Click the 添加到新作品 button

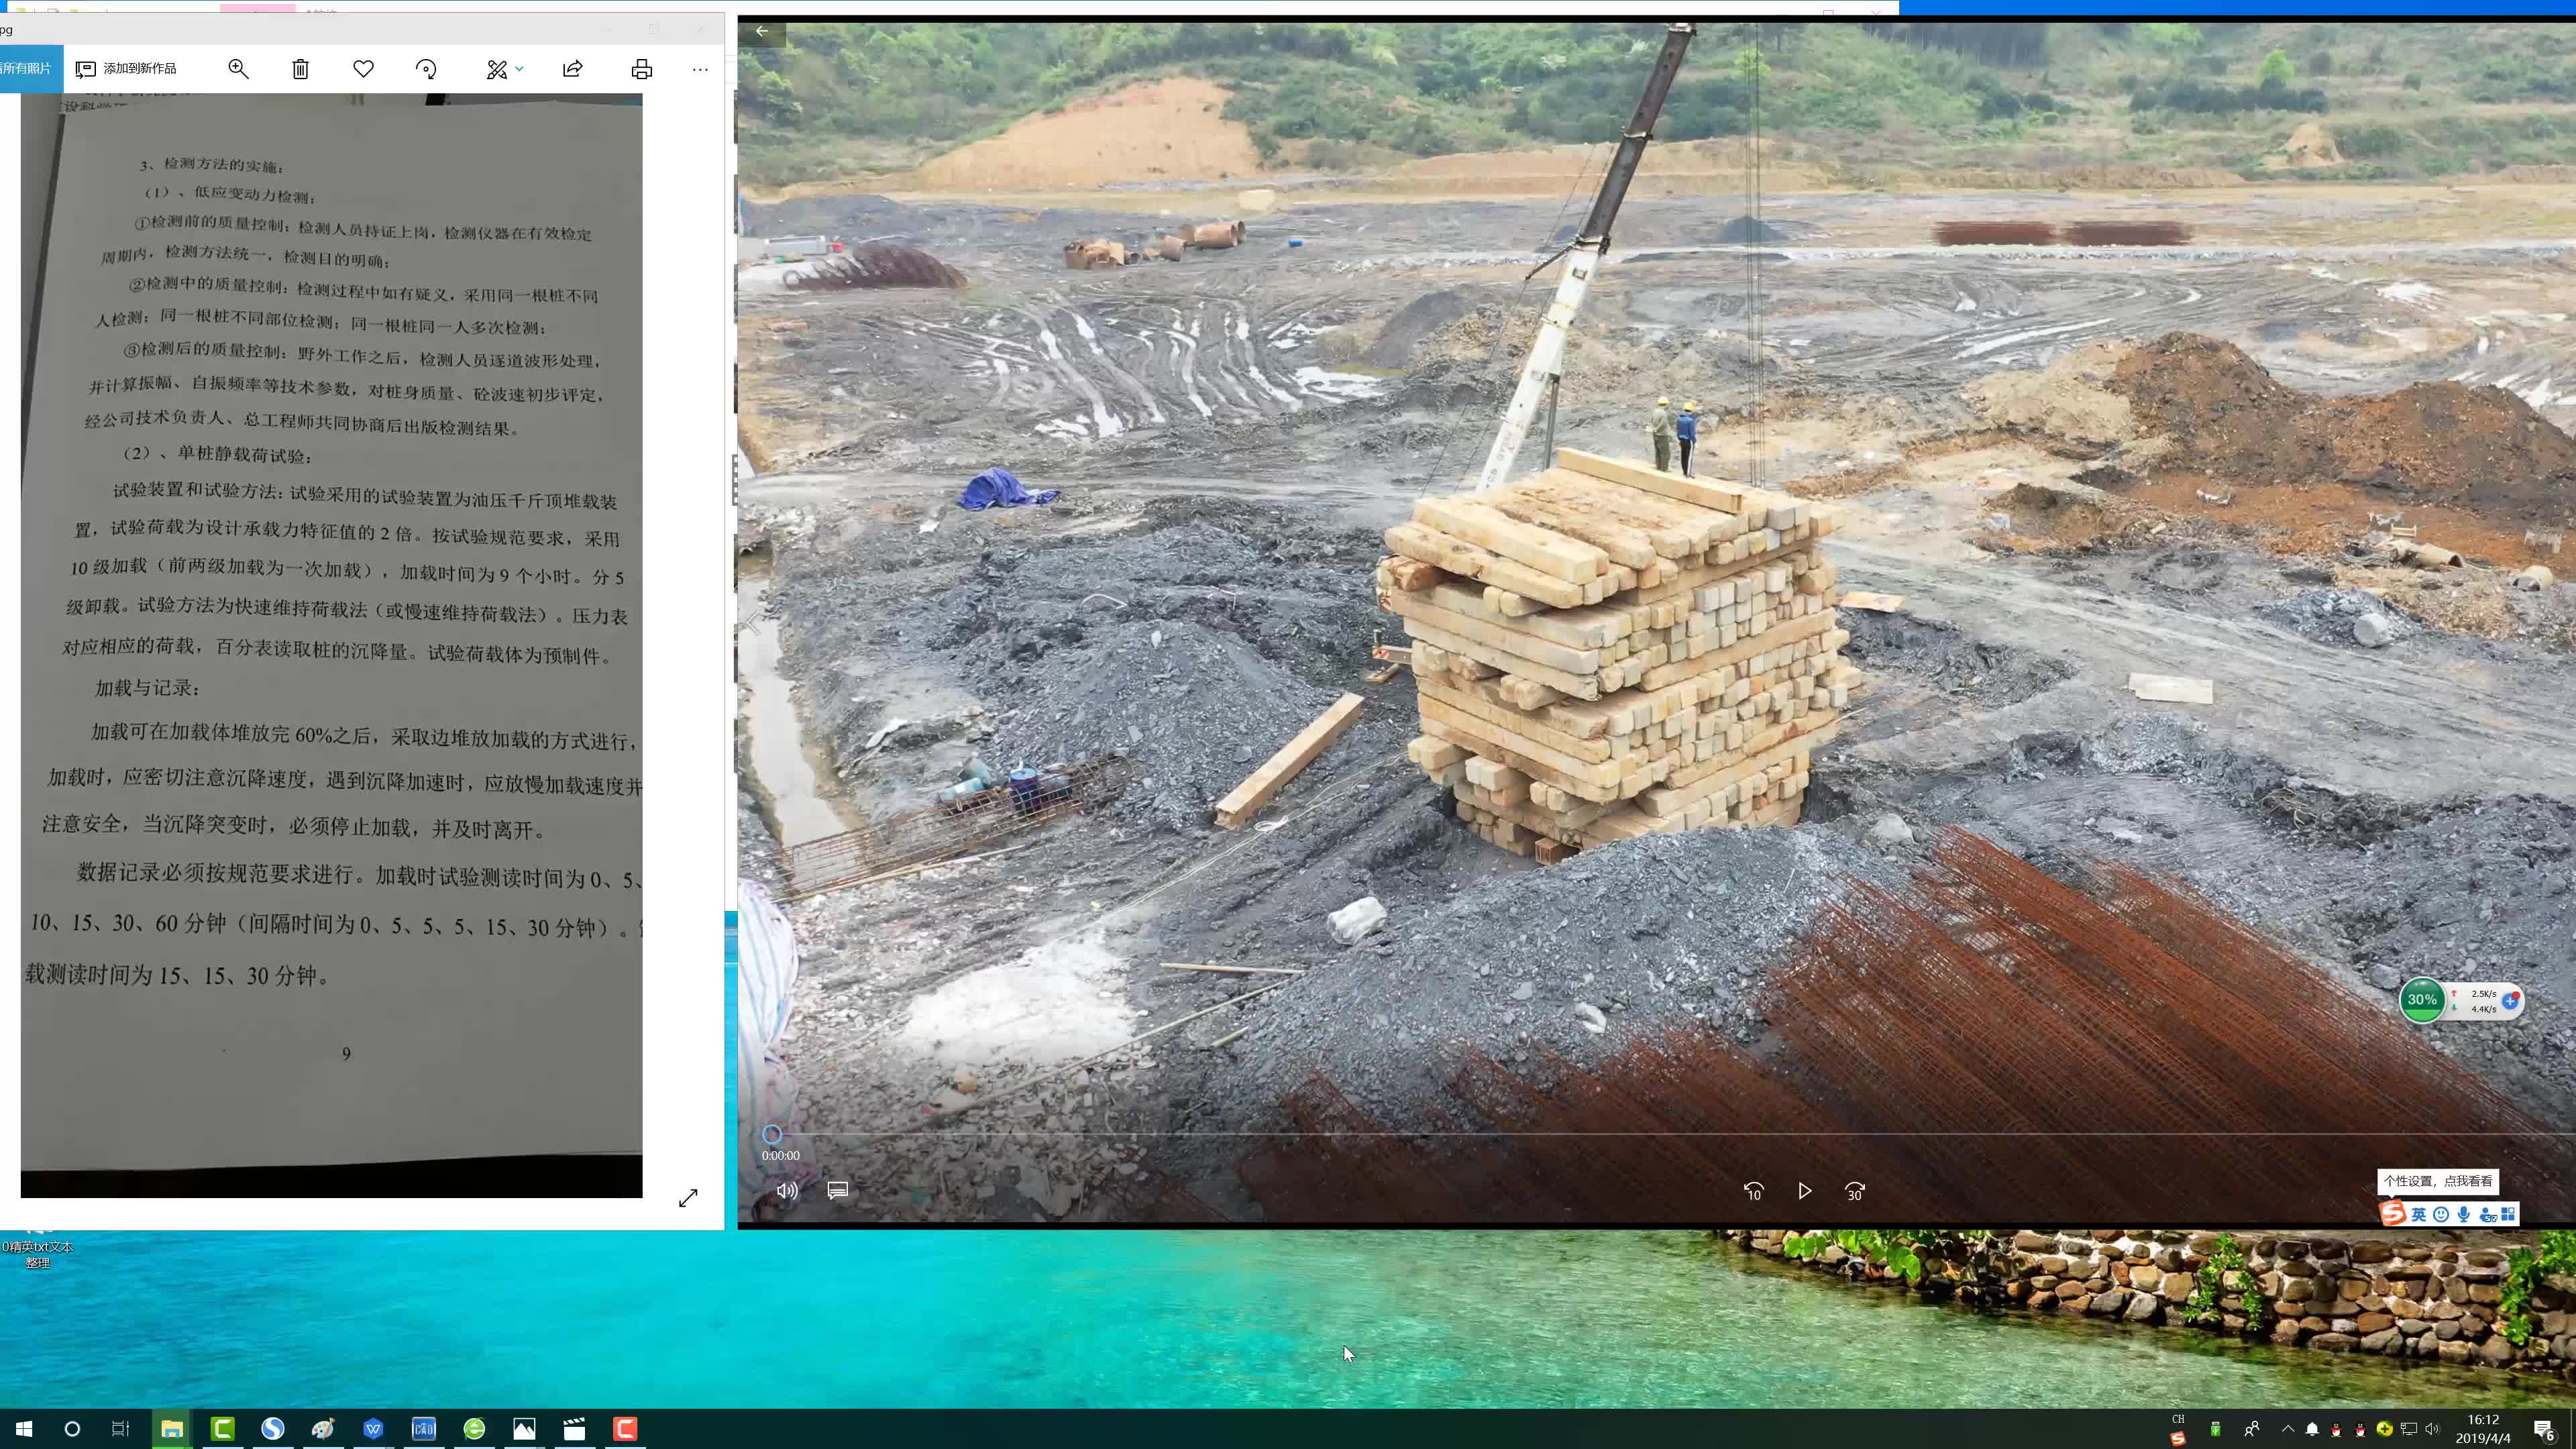(126, 69)
